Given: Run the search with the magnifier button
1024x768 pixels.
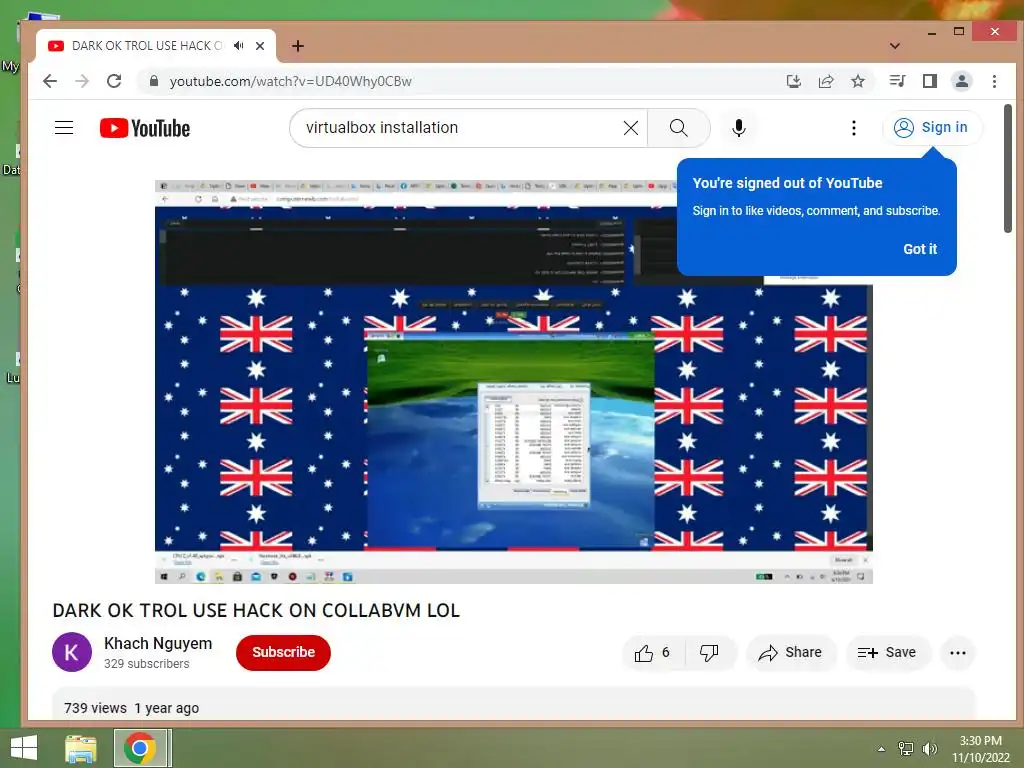Looking at the screenshot, I should tap(679, 128).
